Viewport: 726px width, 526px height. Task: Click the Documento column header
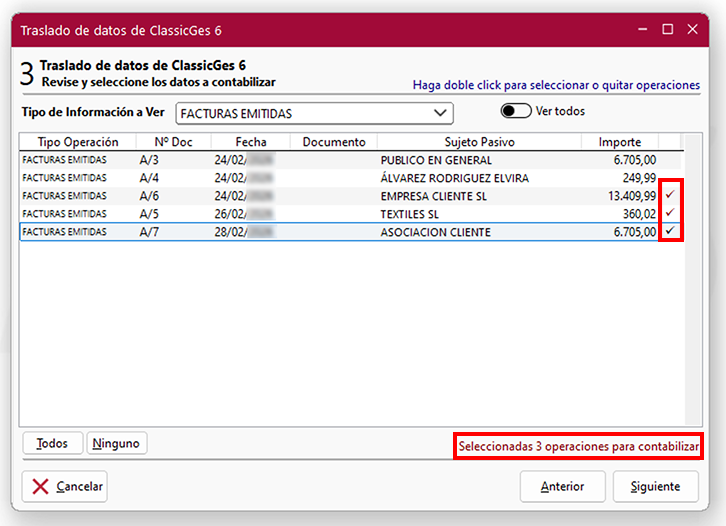point(334,142)
